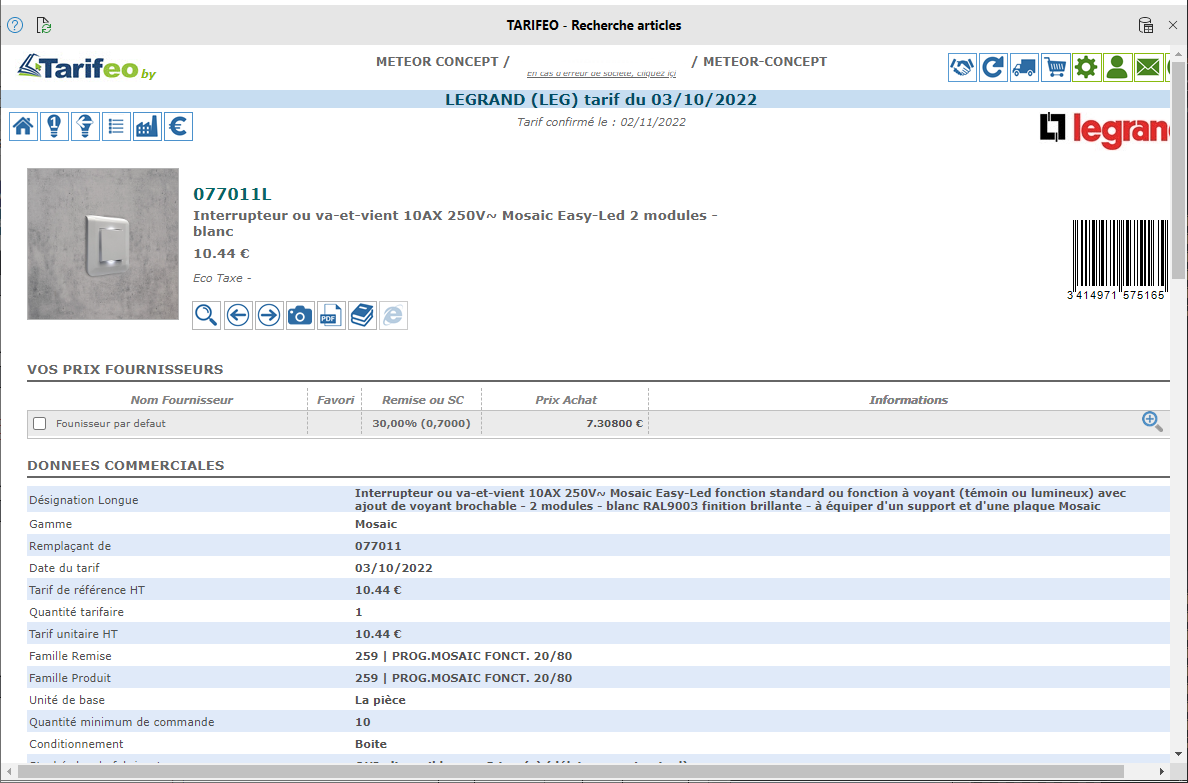The image size is (1188, 783).
Task: Click the camera photo icon
Action: [300, 315]
